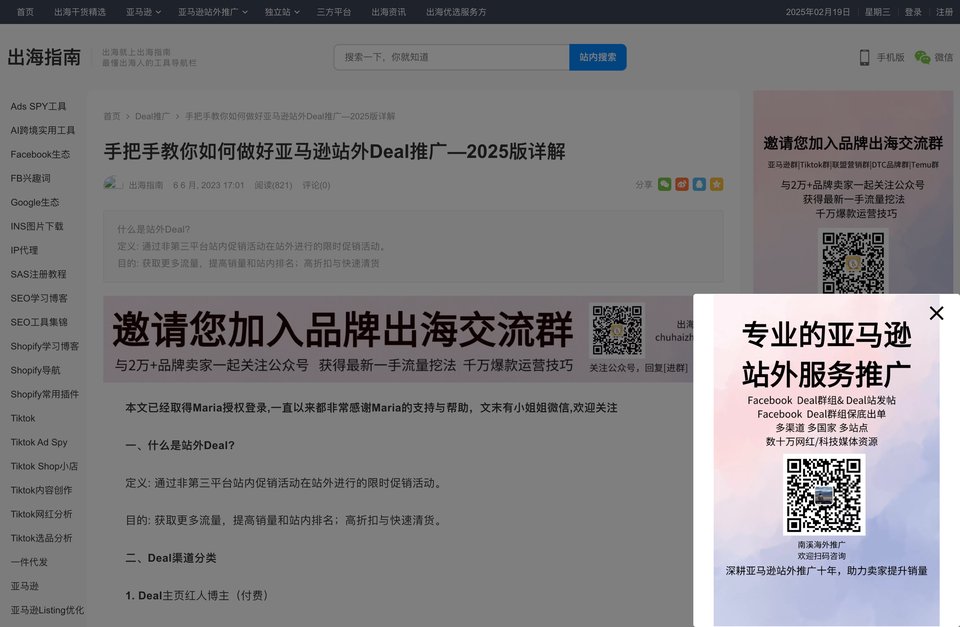Image resolution: width=960 pixels, height=627 pixels.
Task: Open Tiktok Shop小店 in the sidebar
Action: [x=44, y=466]
